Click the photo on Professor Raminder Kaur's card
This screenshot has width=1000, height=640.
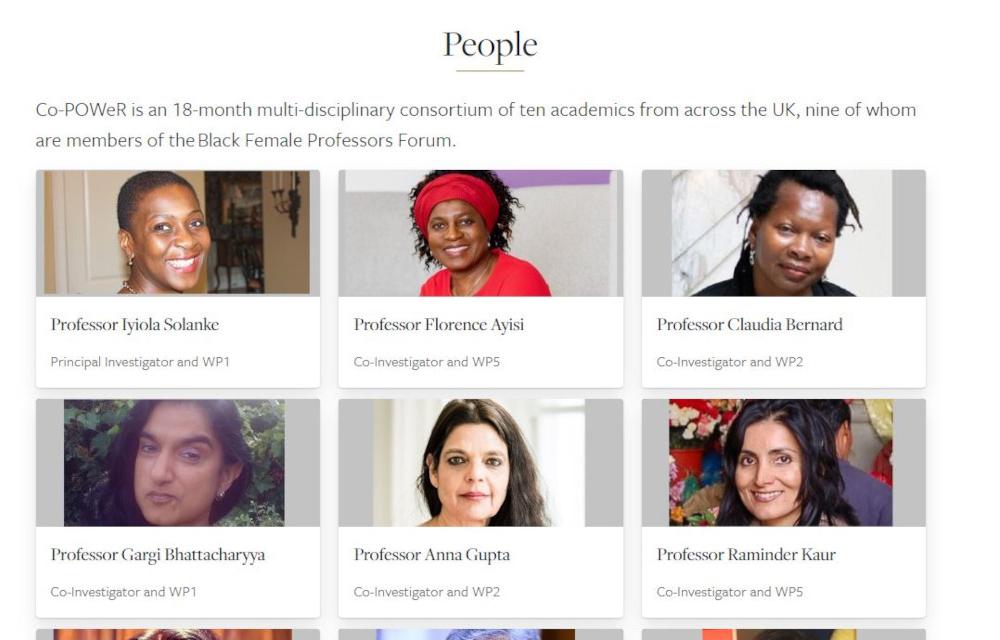(783, 463)
